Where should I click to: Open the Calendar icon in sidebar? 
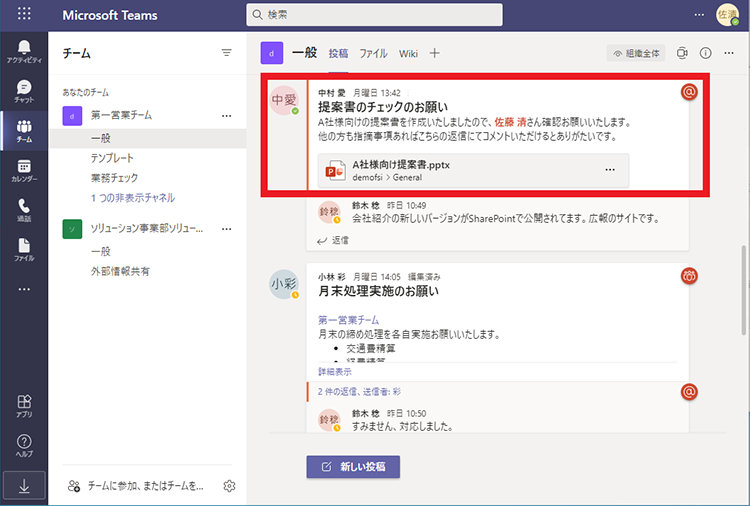pyautogui.click(x=24, y=170)
